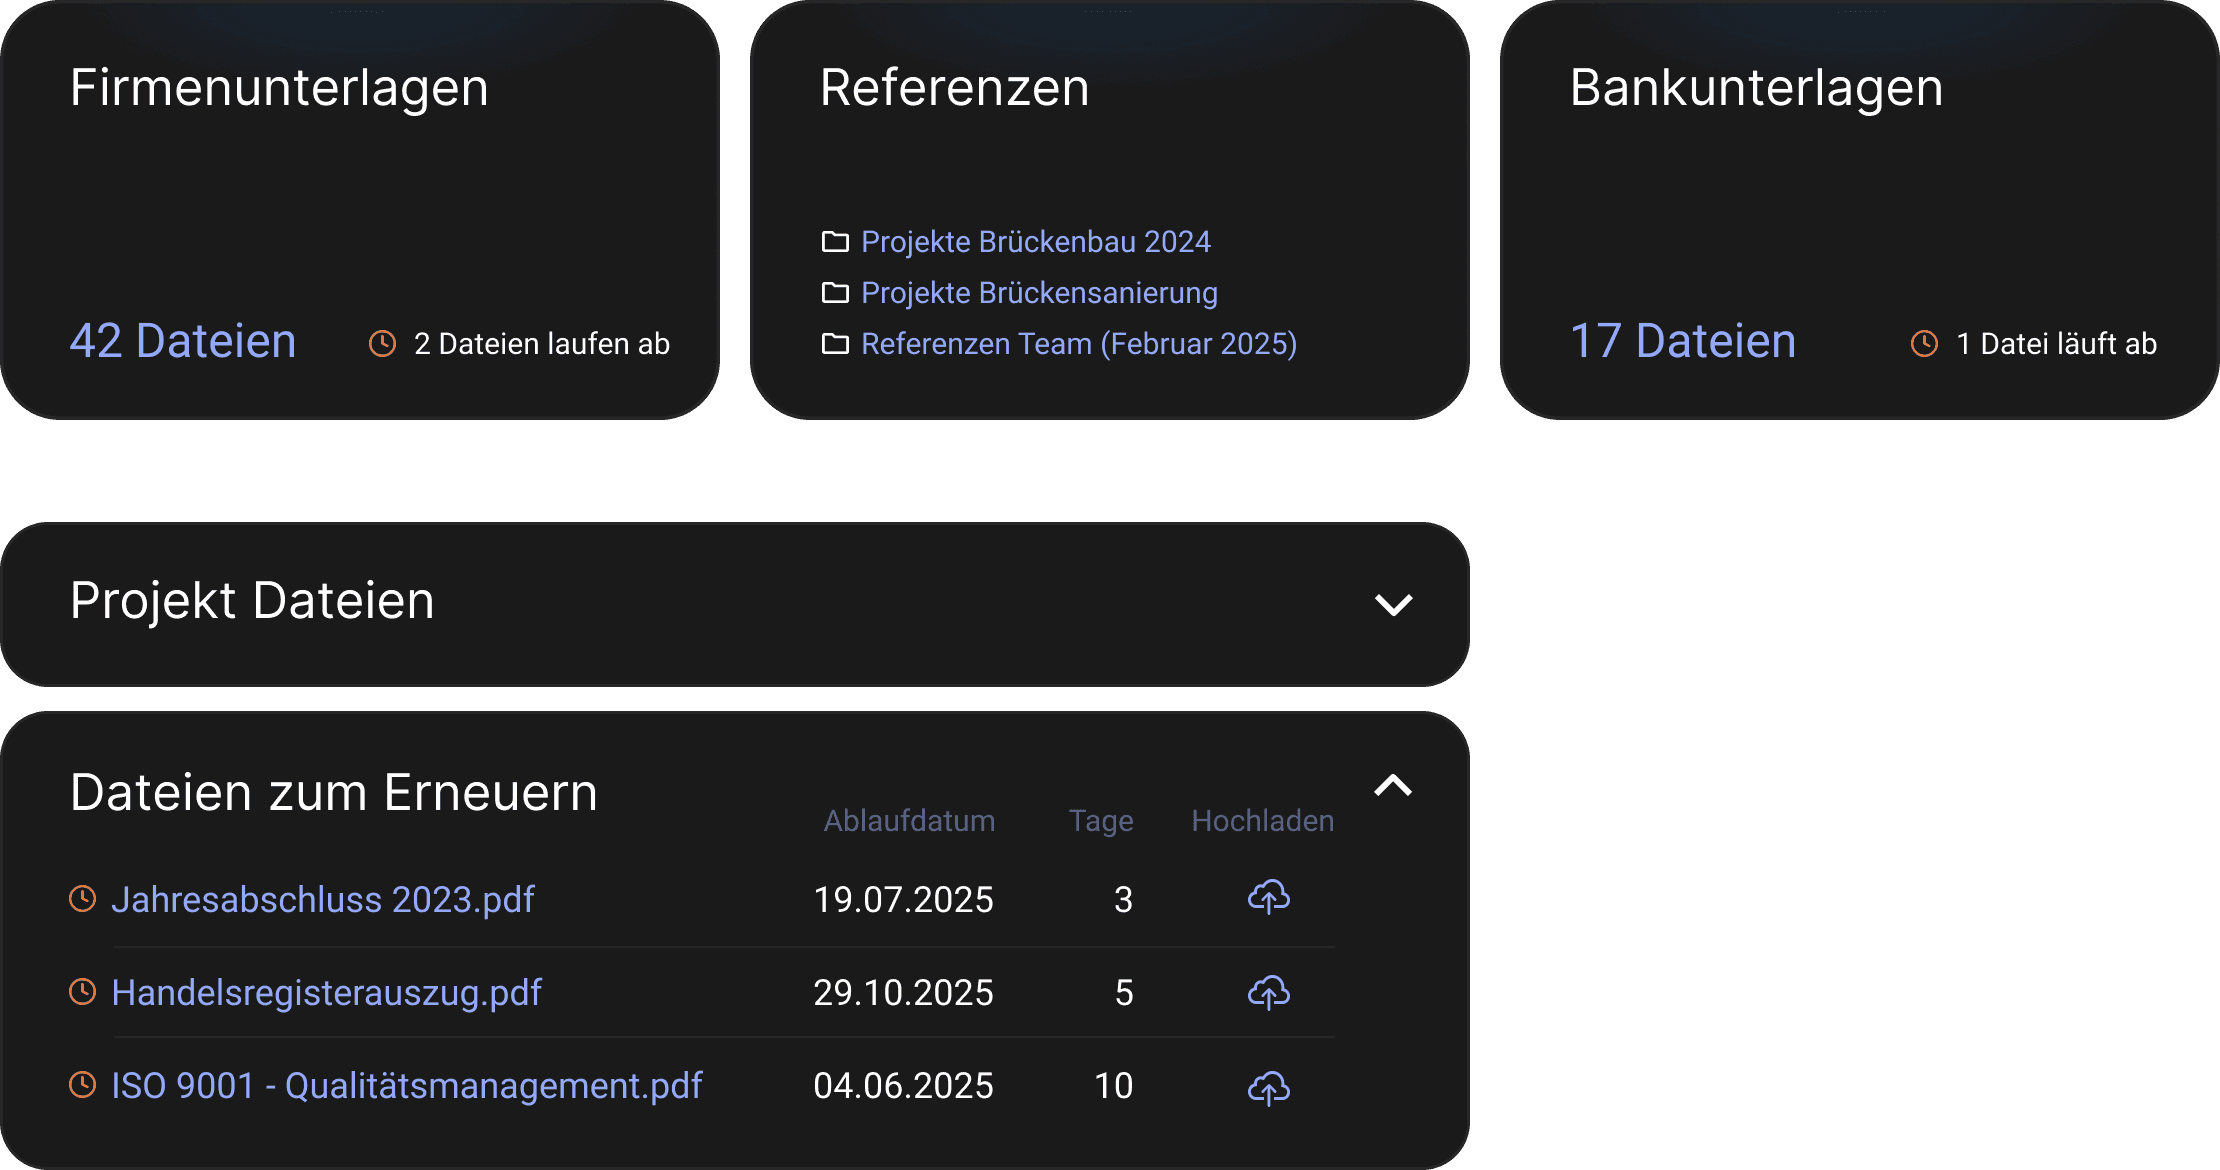Expand the Projekt Dateien section chevron
This screenshot has height=1170, width=2220.
tap(1393, 604)
